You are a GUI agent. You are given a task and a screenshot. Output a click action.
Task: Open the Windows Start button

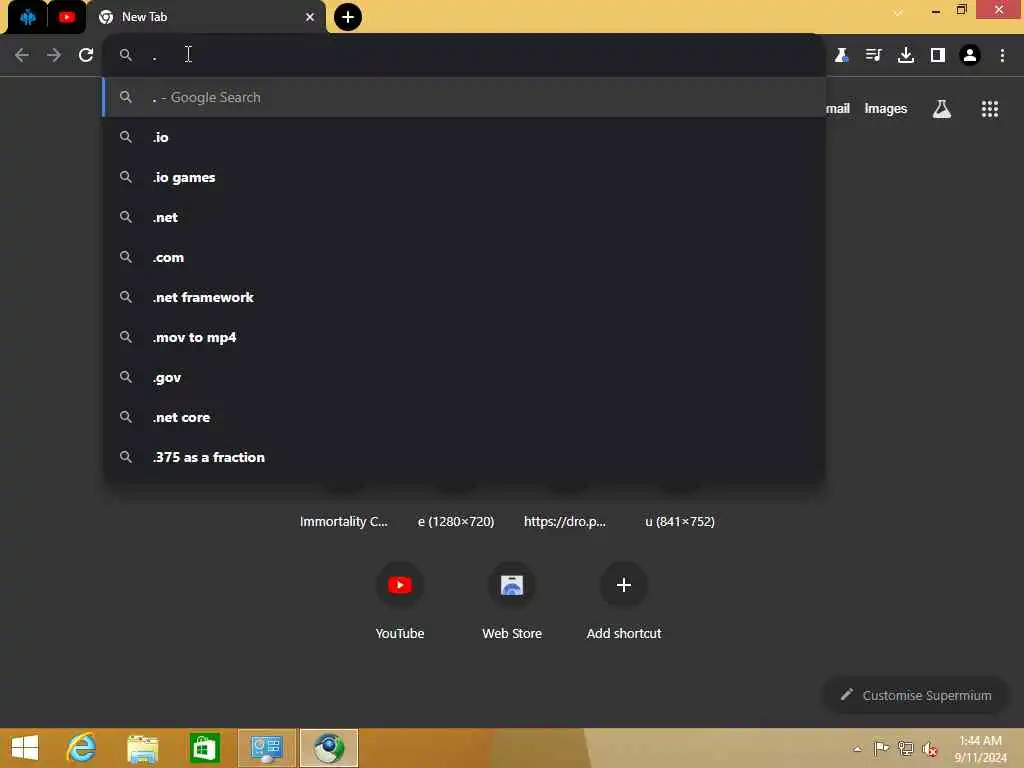25,748
